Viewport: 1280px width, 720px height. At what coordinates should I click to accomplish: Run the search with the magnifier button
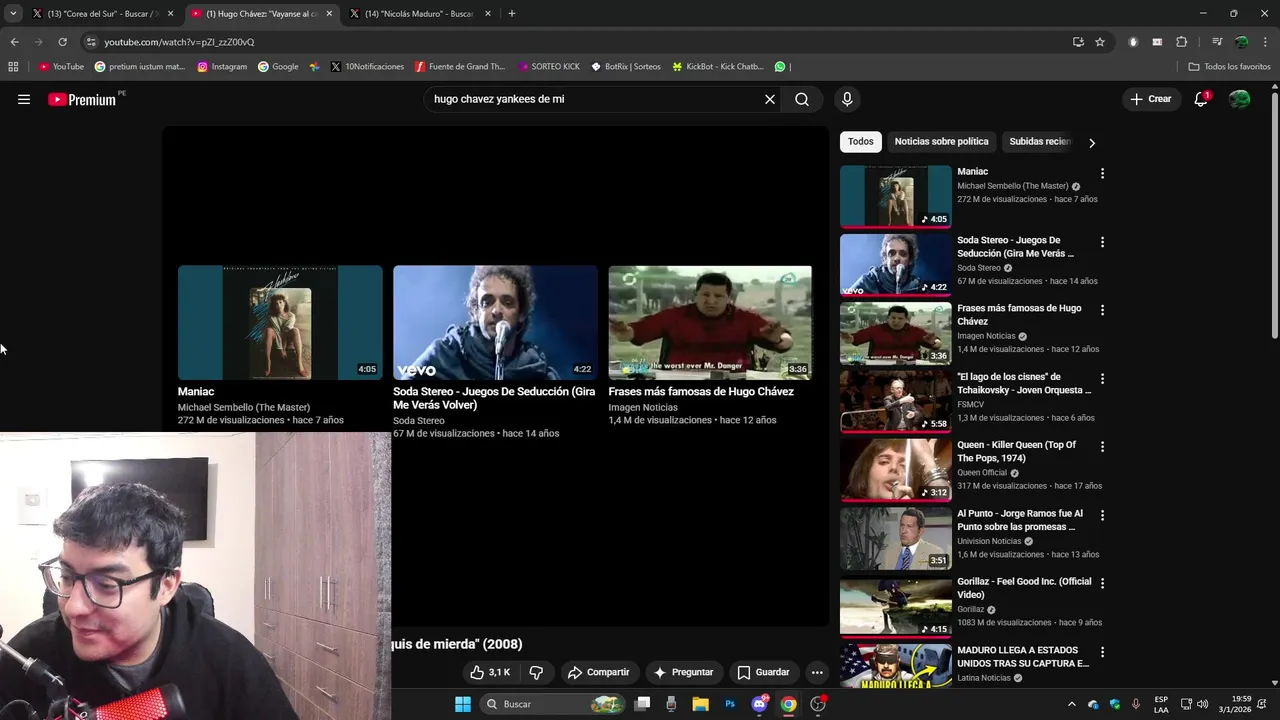(x=802, y=99)
